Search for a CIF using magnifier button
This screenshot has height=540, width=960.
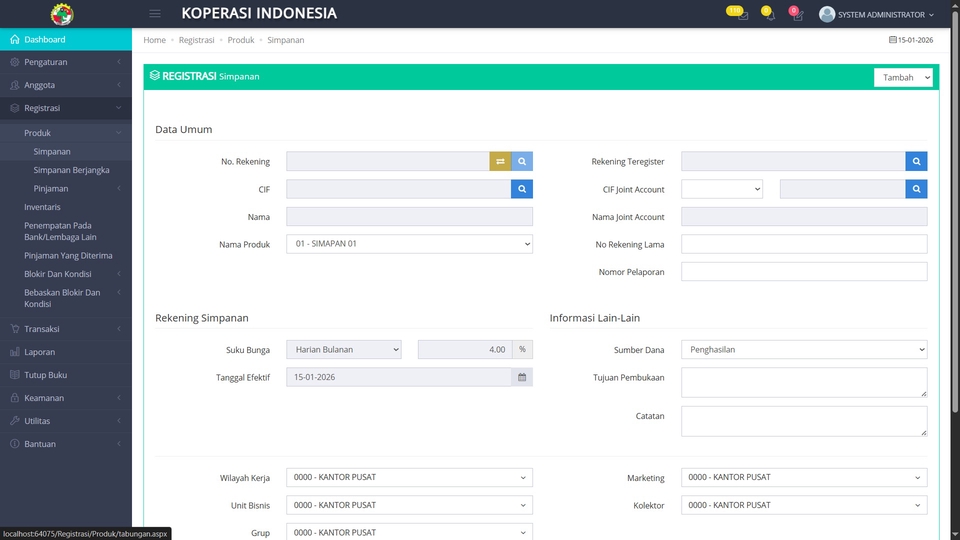(x=522, y=189)
